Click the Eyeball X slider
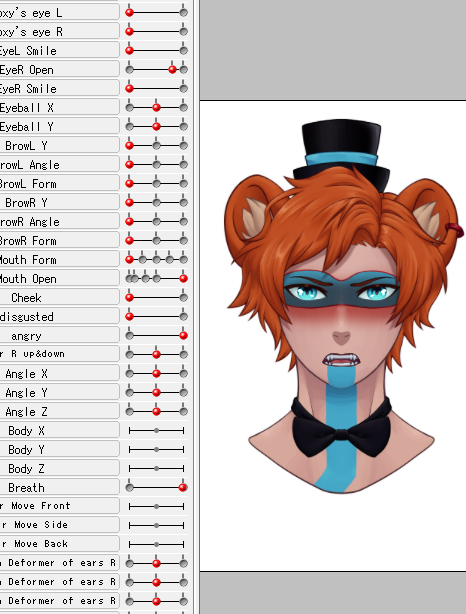Image resolution: width=466 pixels, height=614 pixels. [156, 107]
